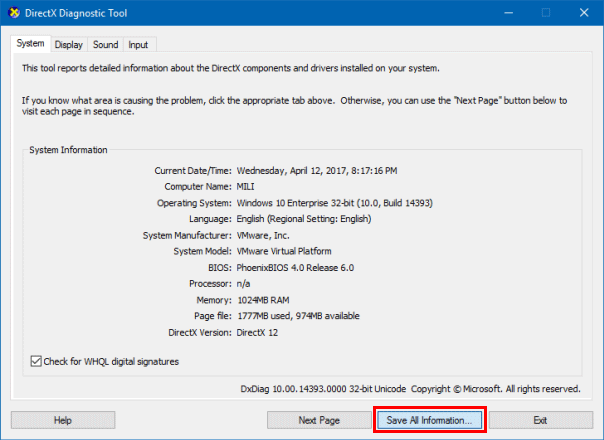This screenshot has width=604, height=440.
Task: Click the BIOS value PhoenixBIOS text
Action: (x=294, y=267)
